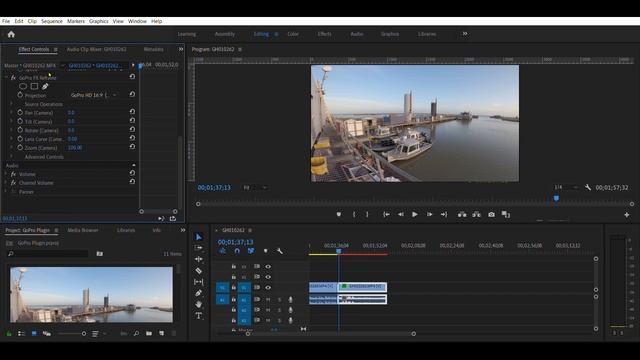The image size is (640, 360).
Task: Toggle V2 track output eye
Action: point(268,277)
